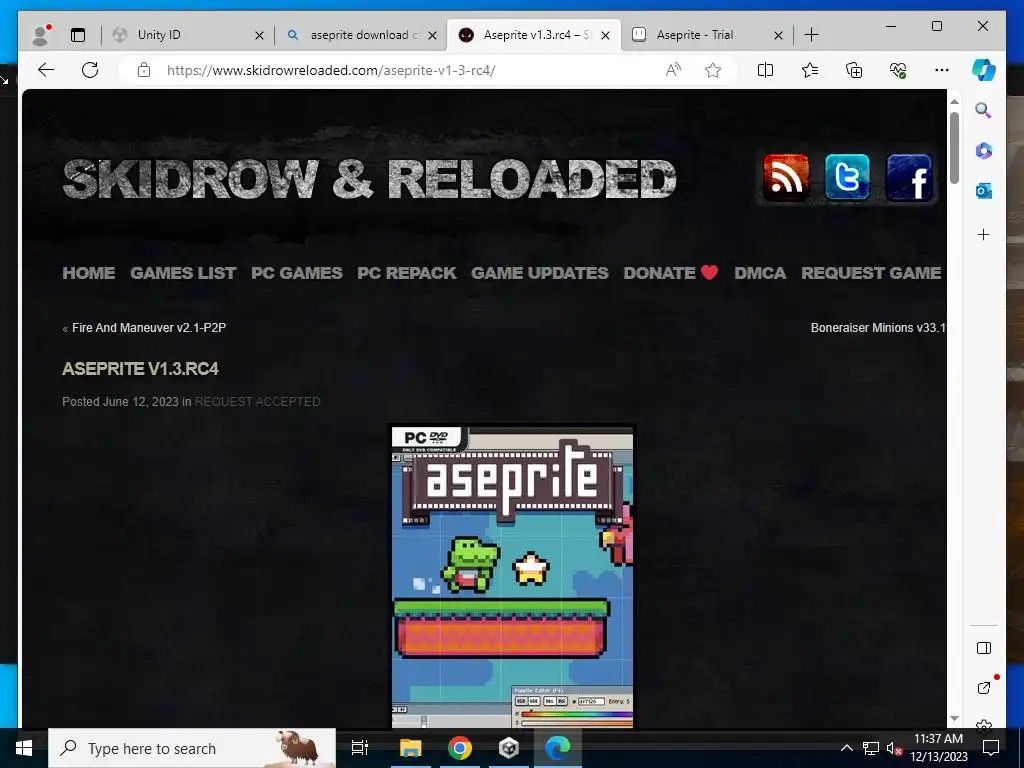Click the address bar URL

click(331, 70)
